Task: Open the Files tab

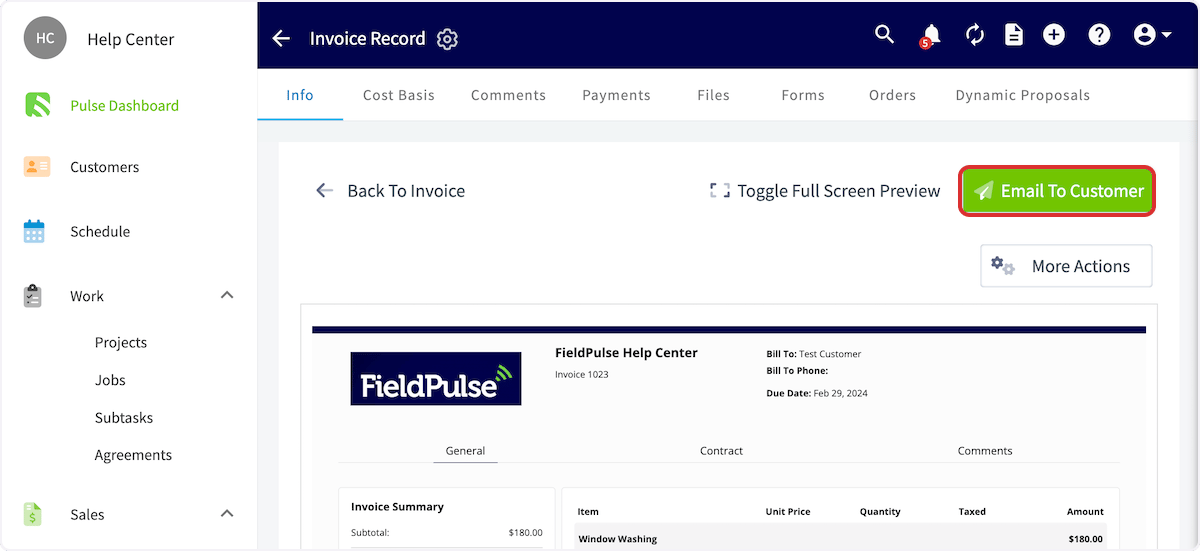Action: [714, 95]
